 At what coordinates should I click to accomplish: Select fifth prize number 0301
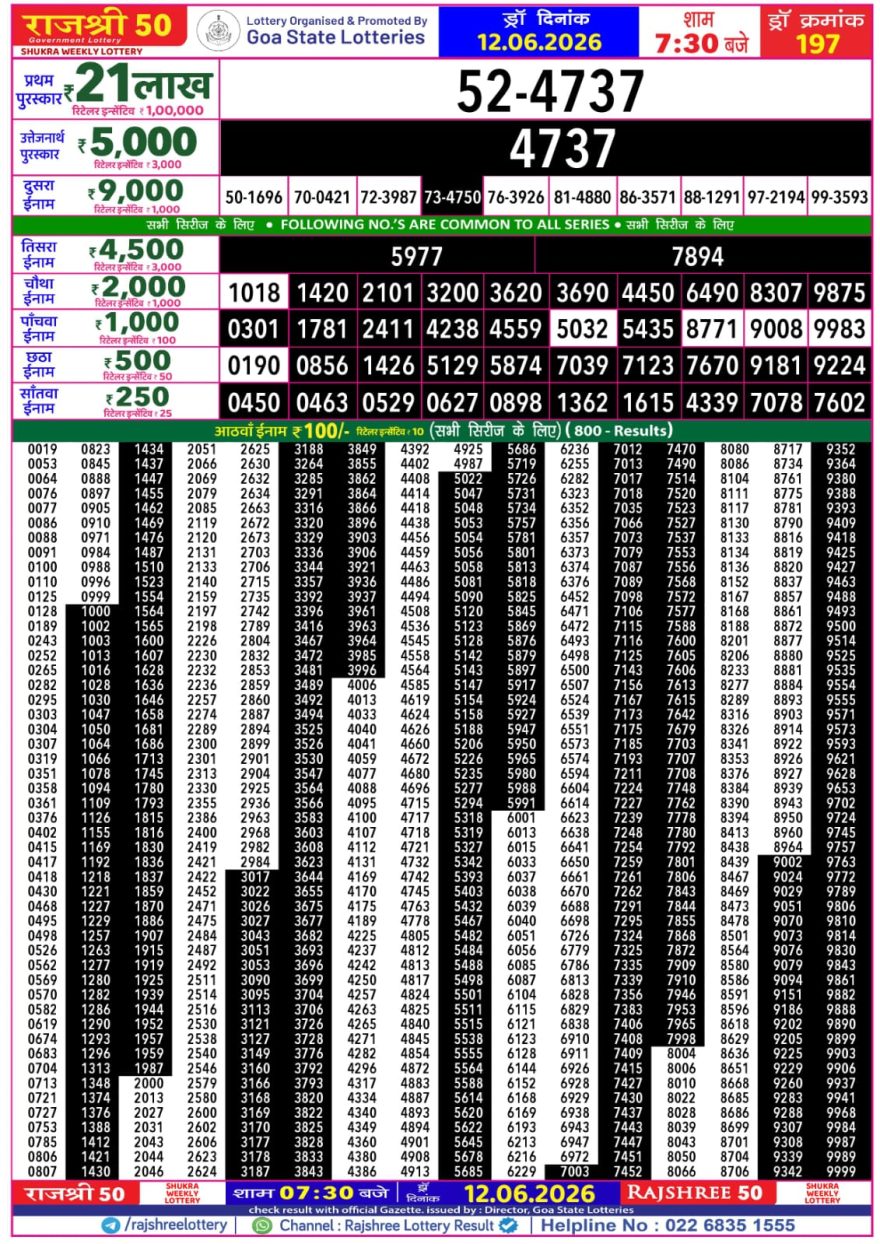tap(255, 329)
